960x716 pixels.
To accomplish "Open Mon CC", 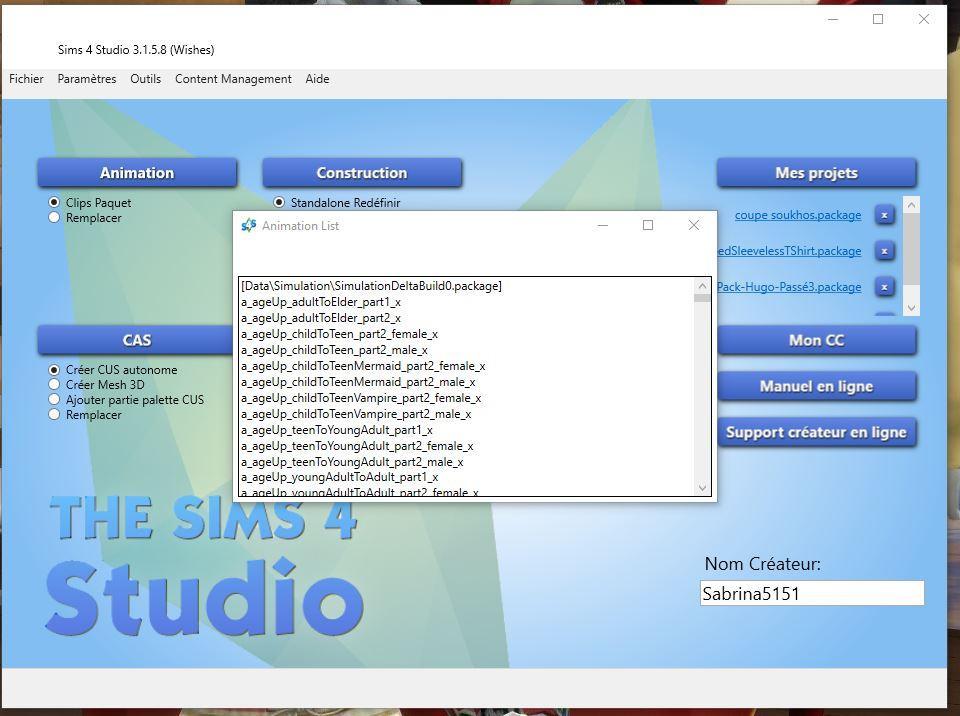I will pyautogui.click(x=817, y=340).
